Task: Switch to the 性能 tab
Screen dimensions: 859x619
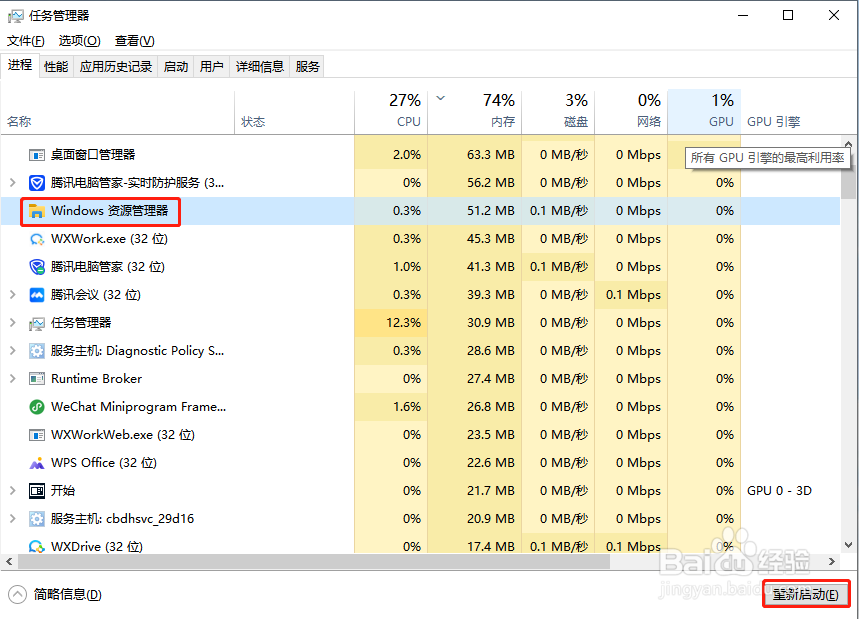Action: [55, 66]
